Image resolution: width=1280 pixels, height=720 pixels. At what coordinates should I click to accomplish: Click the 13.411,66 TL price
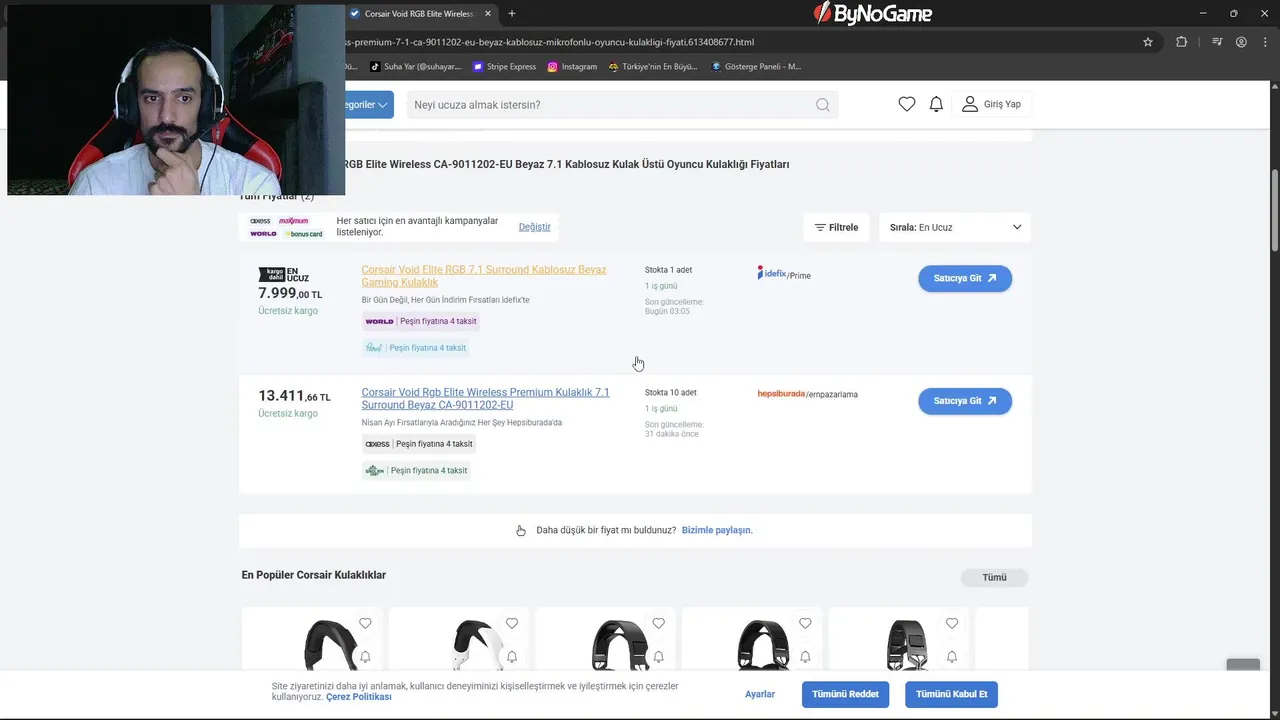point(294,397)
